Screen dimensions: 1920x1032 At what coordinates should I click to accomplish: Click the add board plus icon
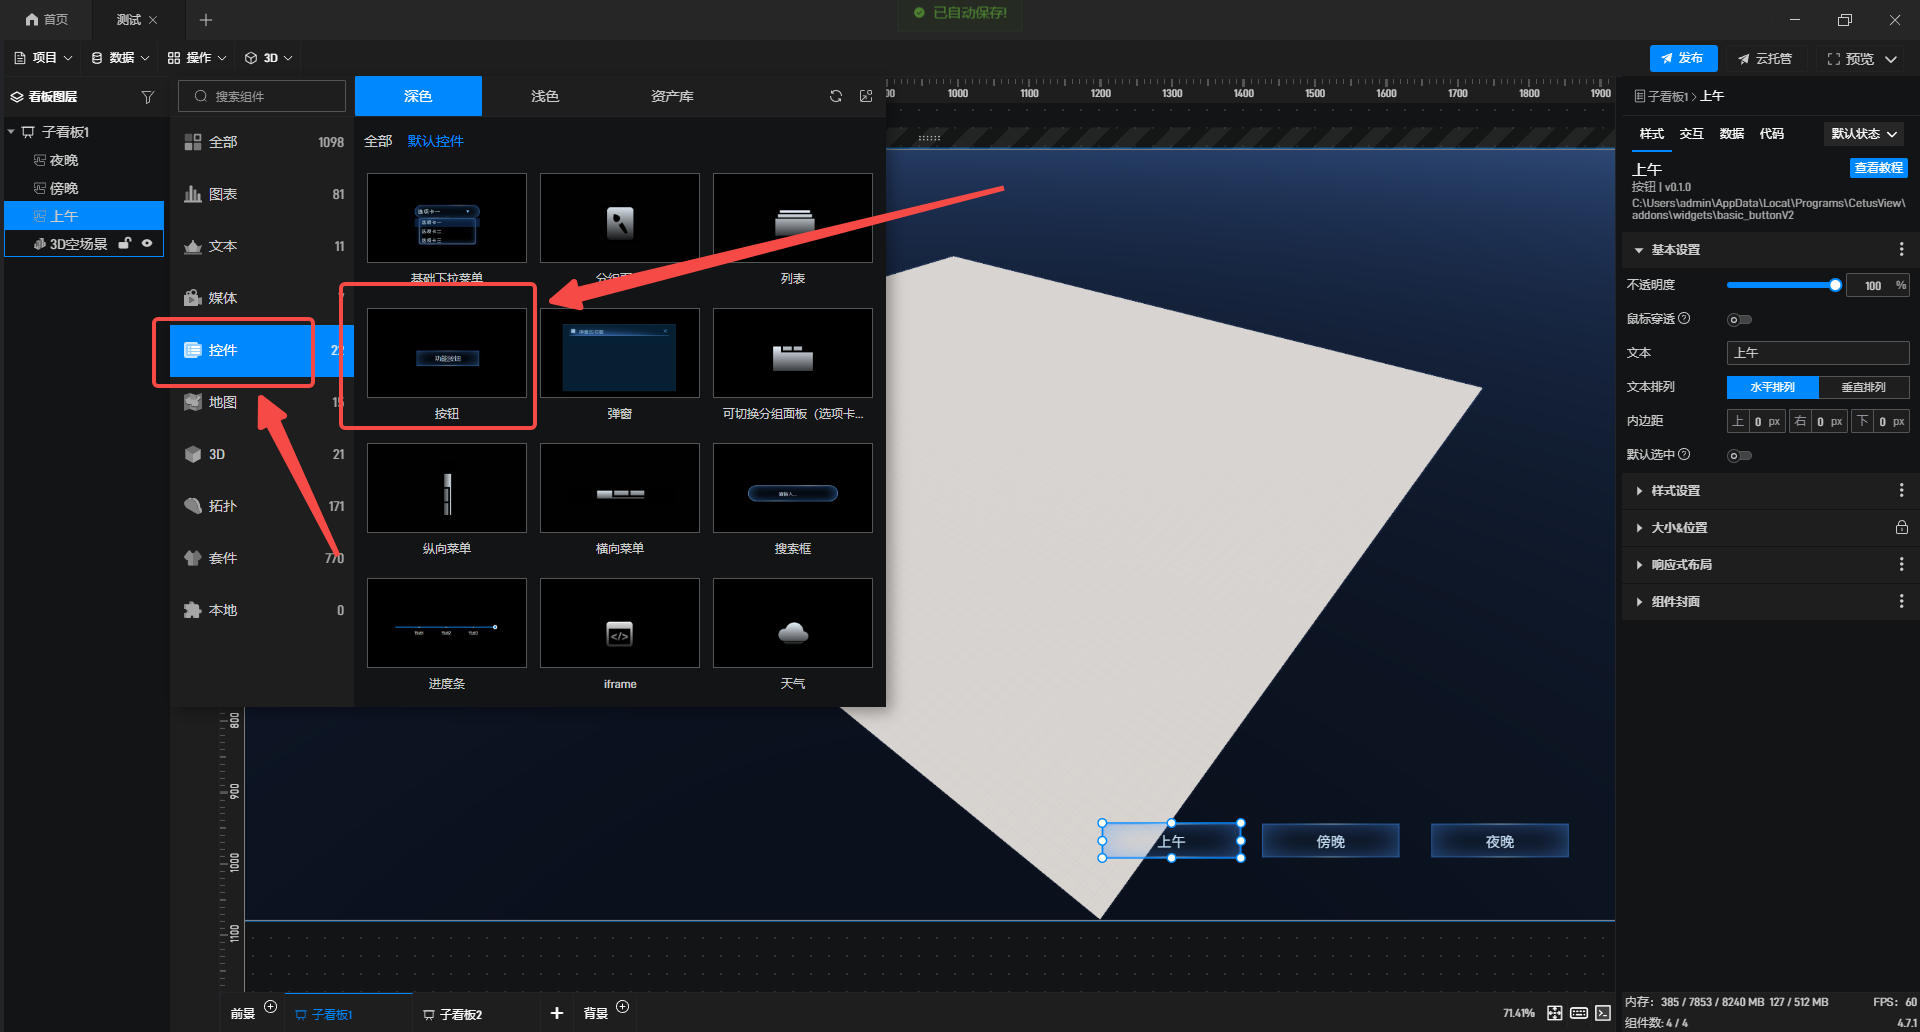(x=557, y=1013)
